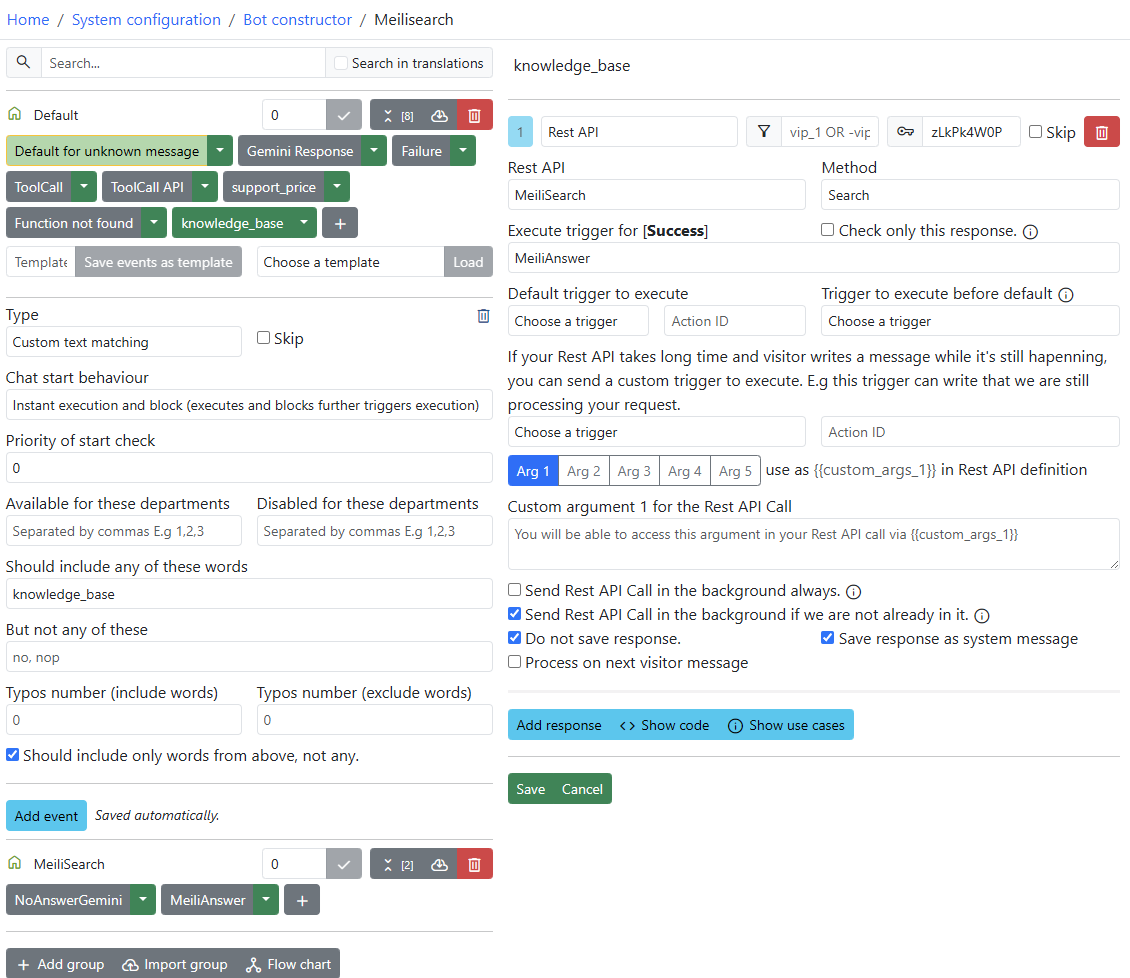Switch to Arg 2 tab
This screenshot has width=1130, height=978.
click(x=584, y=471)
